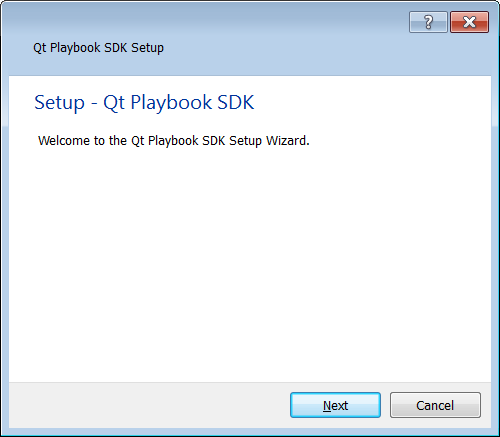Abort setup using the Cancel button
500x437 pixels.
[435, 405]
